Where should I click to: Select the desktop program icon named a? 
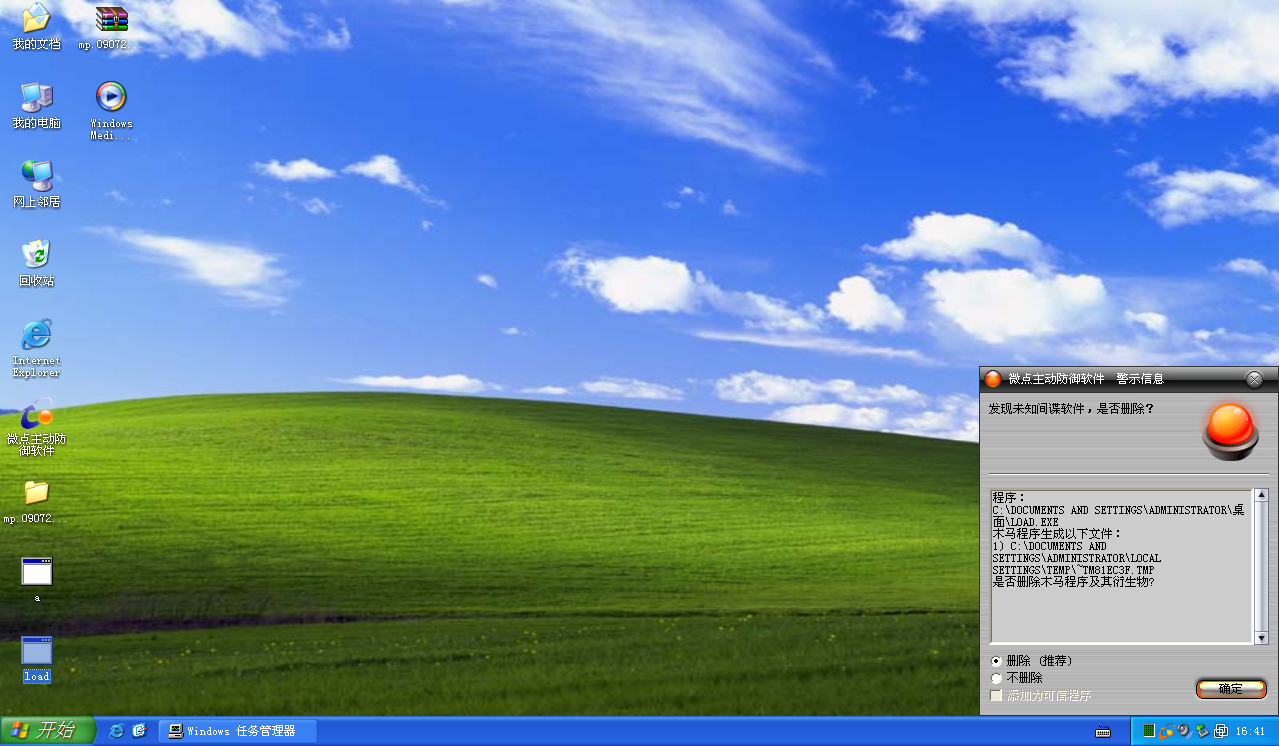coord(37,579)
